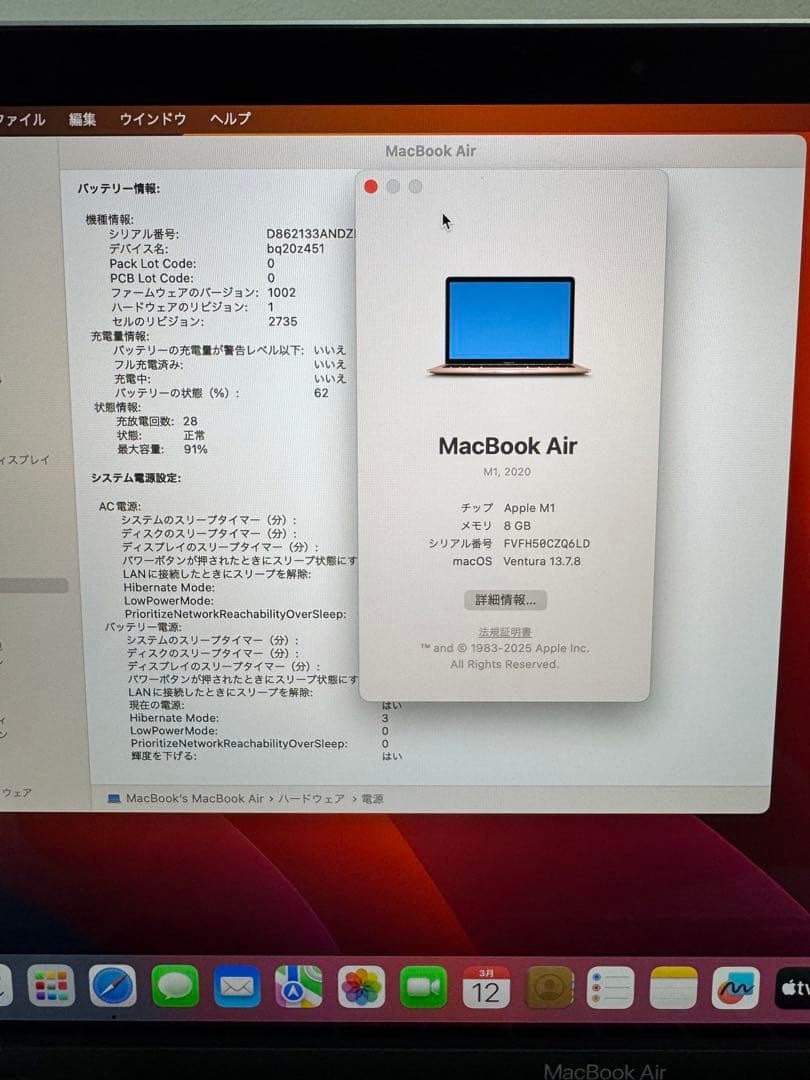Select ハードウェア in the path bar
The width and height of the screenshot is (810, 1080).
tap(311, 798)
